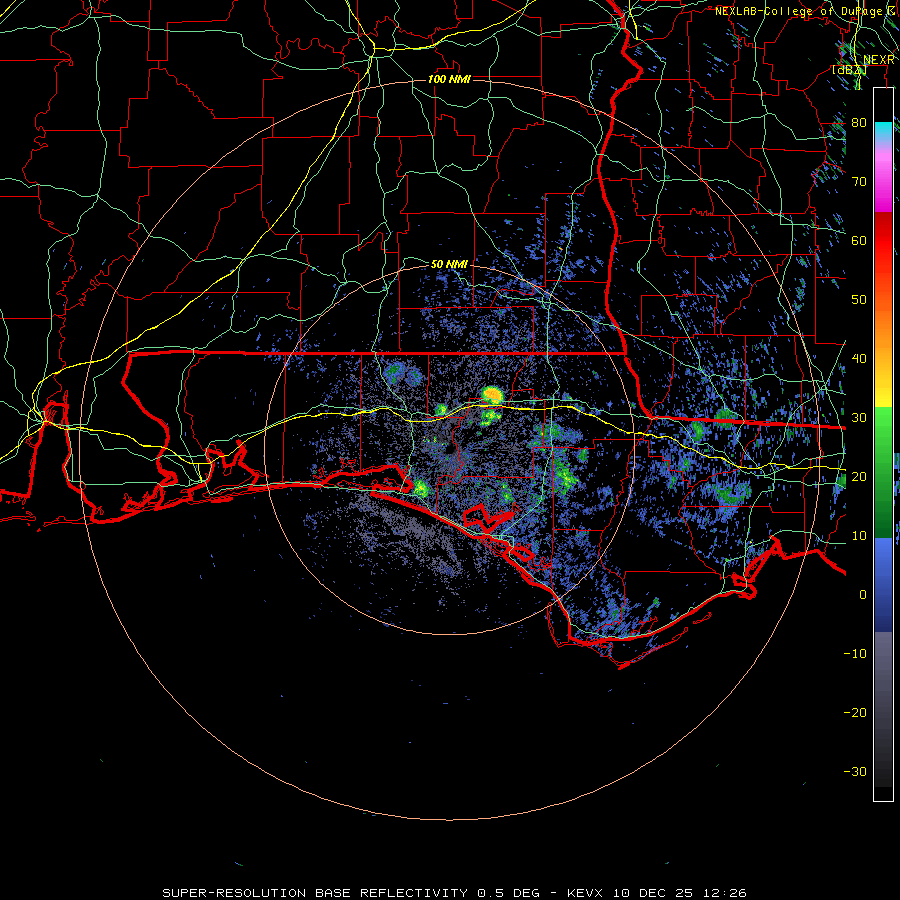Click the "-10" value on the dBZ scale
Screen dimensions: 900x900
click(855, 653)
